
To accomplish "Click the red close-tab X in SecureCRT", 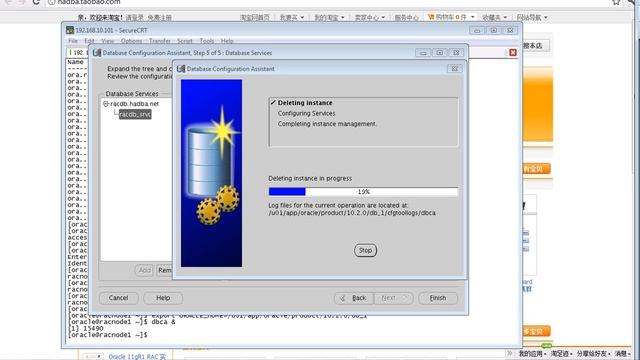I will click(x=513, y=53).
